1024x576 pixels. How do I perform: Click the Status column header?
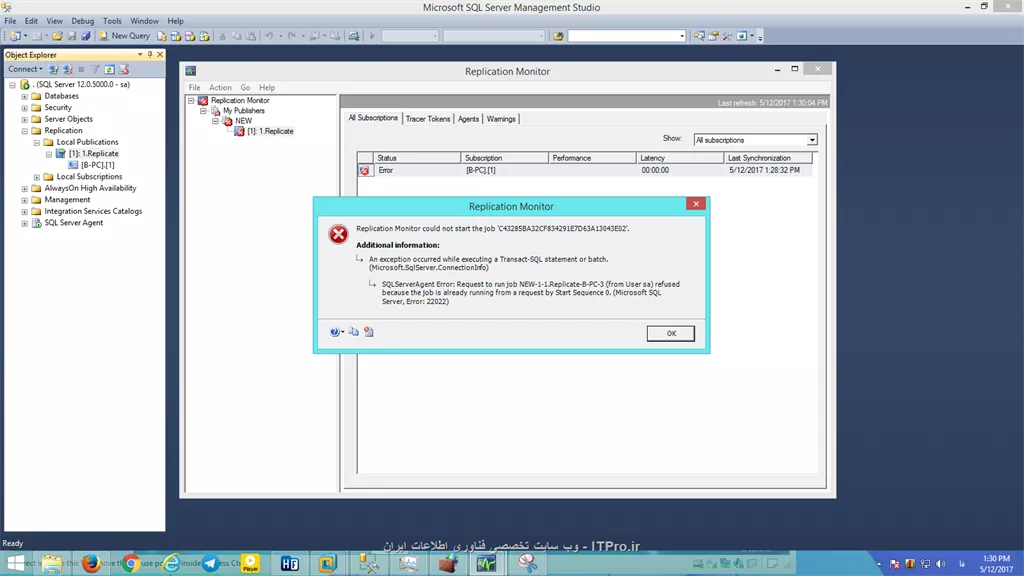[417, 158]
